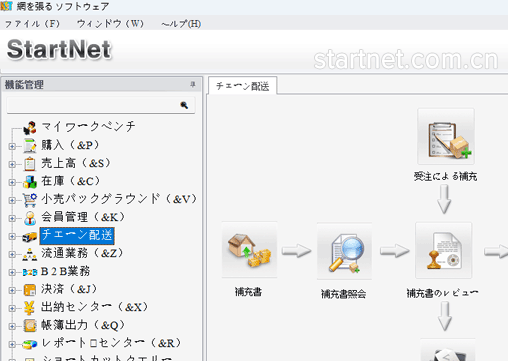Select highlighted チェーン配送 tree label

pos(77,235)
